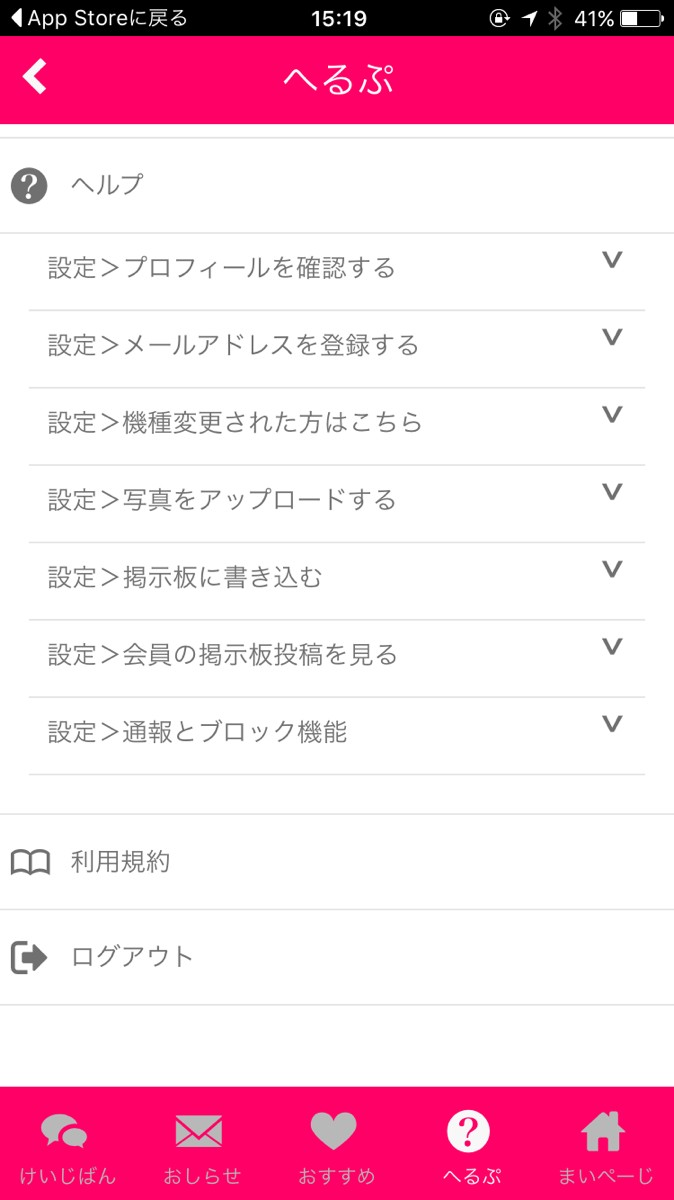Tap the speech bubbles けいじばん icon
Screen dimensions: 674x1200
(x=64, y=1132)
